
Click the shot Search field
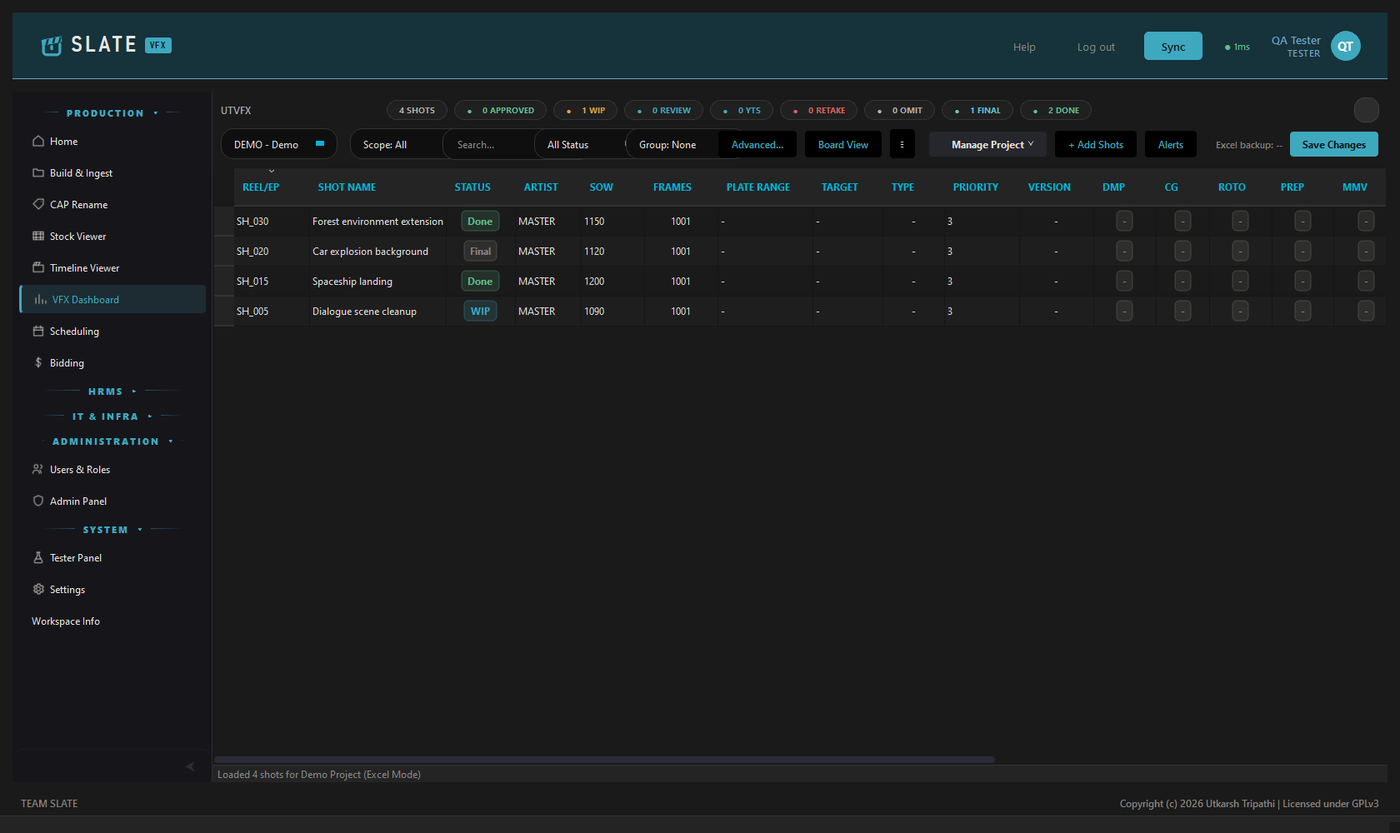[x=490, y=144]
